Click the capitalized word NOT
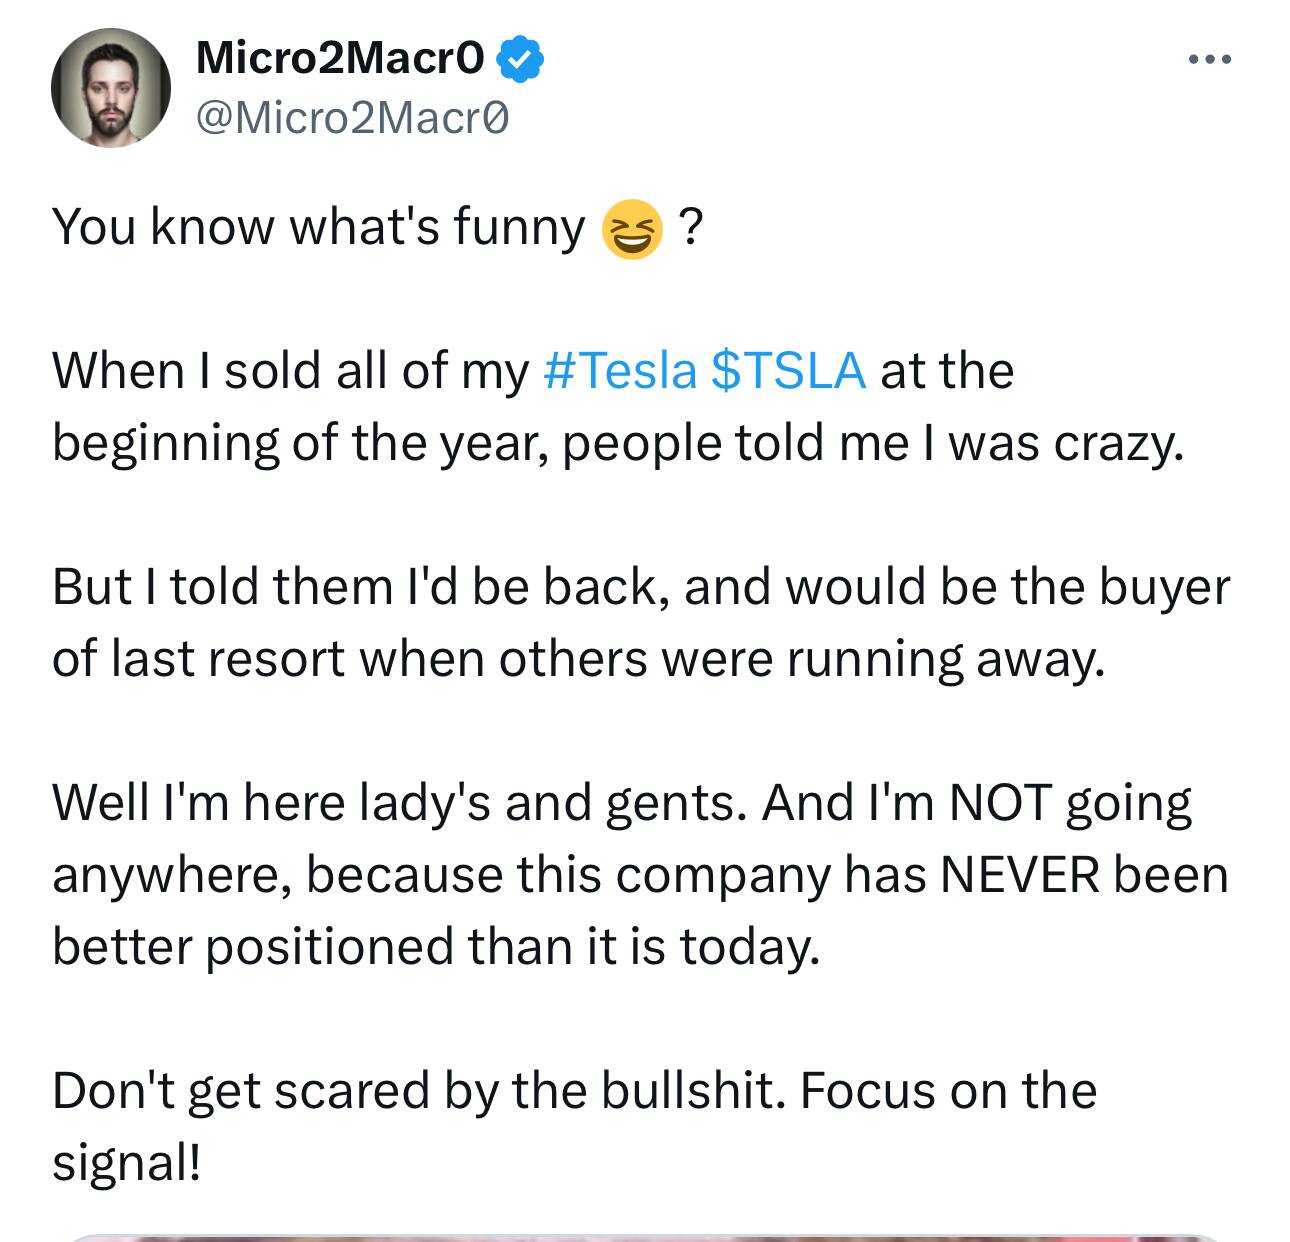Image resolution: width=1290 pixels, height=1242 pixels. (x=999, y=803)
